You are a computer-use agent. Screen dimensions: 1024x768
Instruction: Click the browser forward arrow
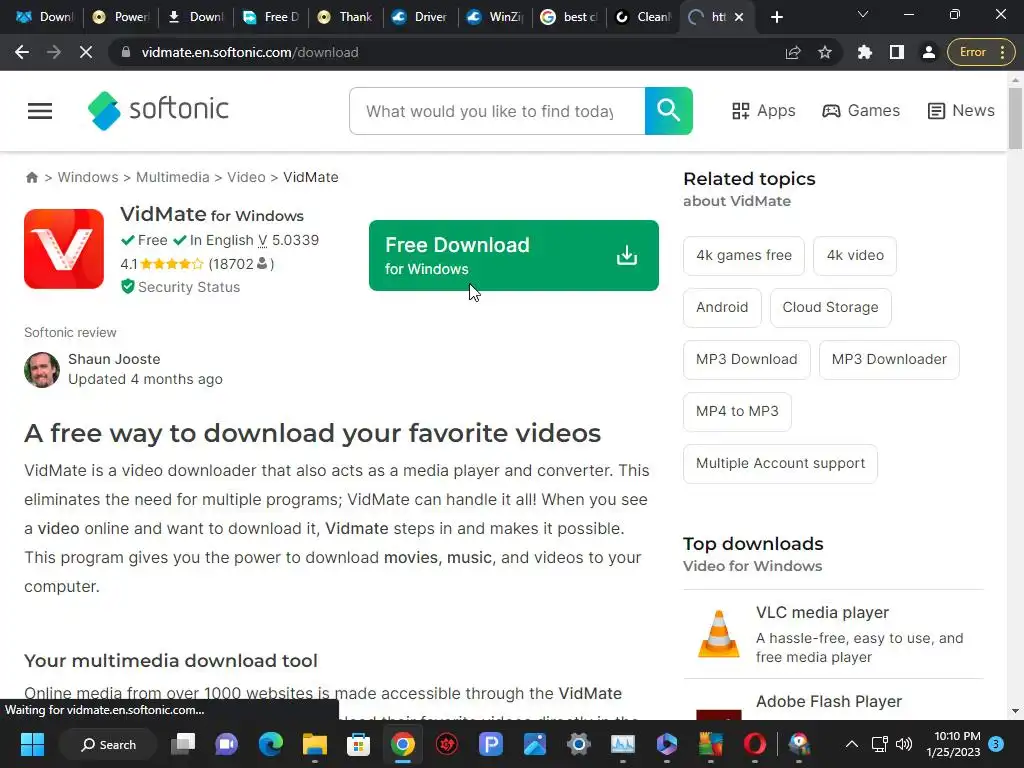(54, 52)
